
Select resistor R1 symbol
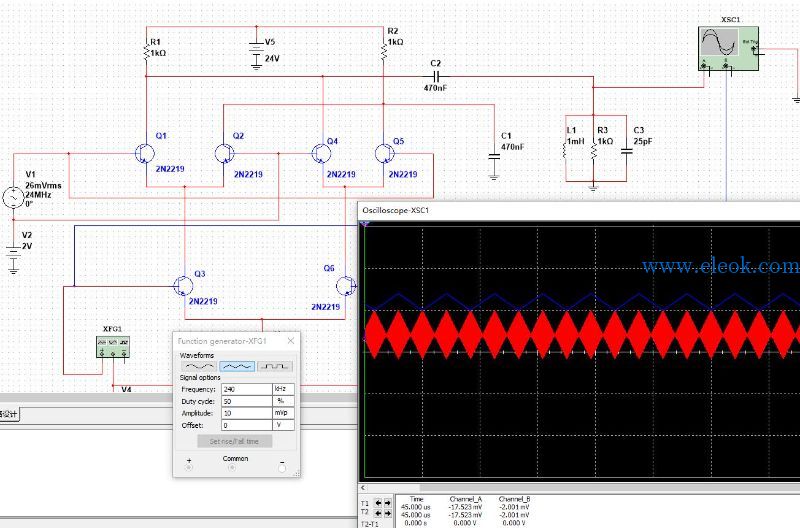146,51
